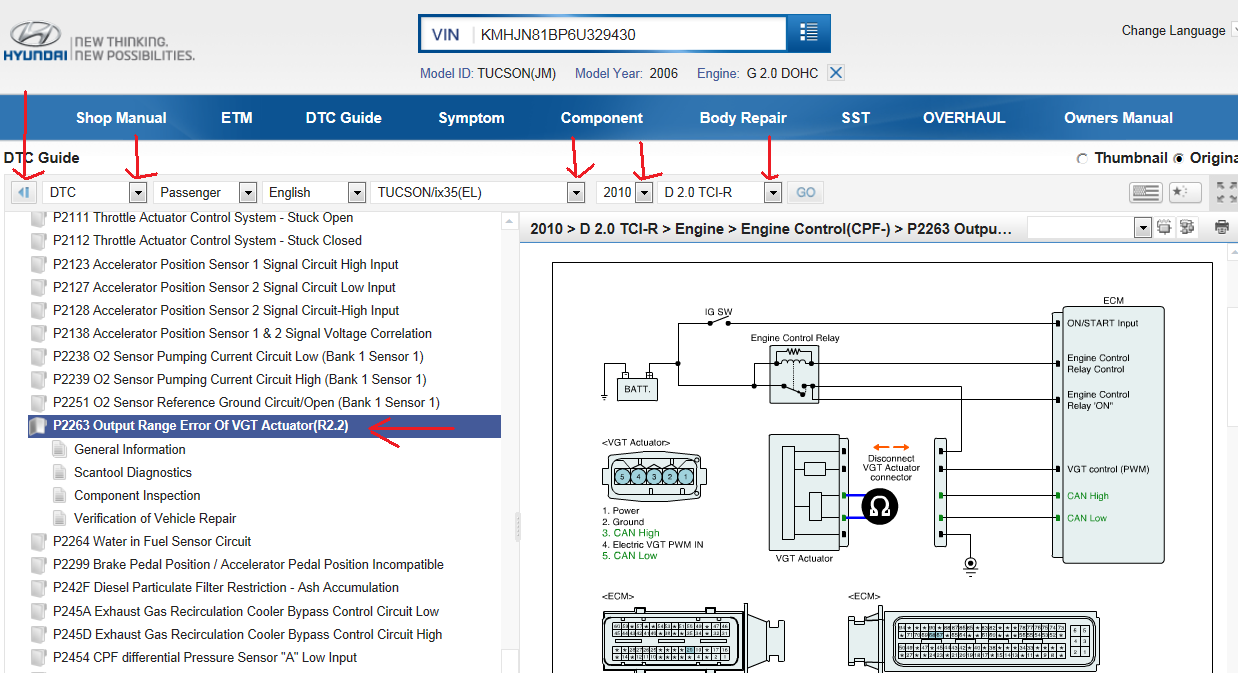Select the Original view radio button
The image size is (1238, 673).
click(1179, 158)
